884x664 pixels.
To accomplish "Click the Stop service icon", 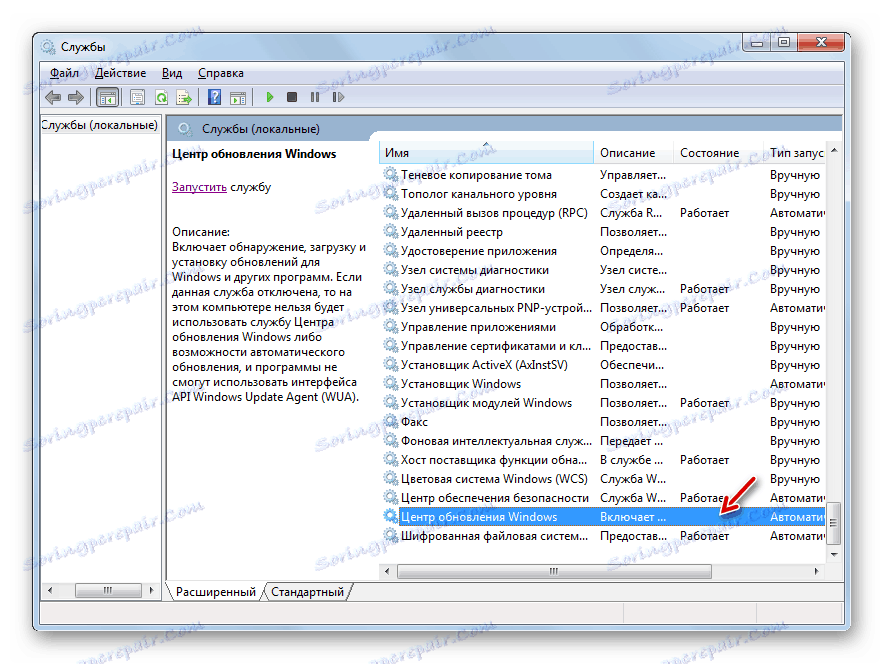I will pos(291,98).
